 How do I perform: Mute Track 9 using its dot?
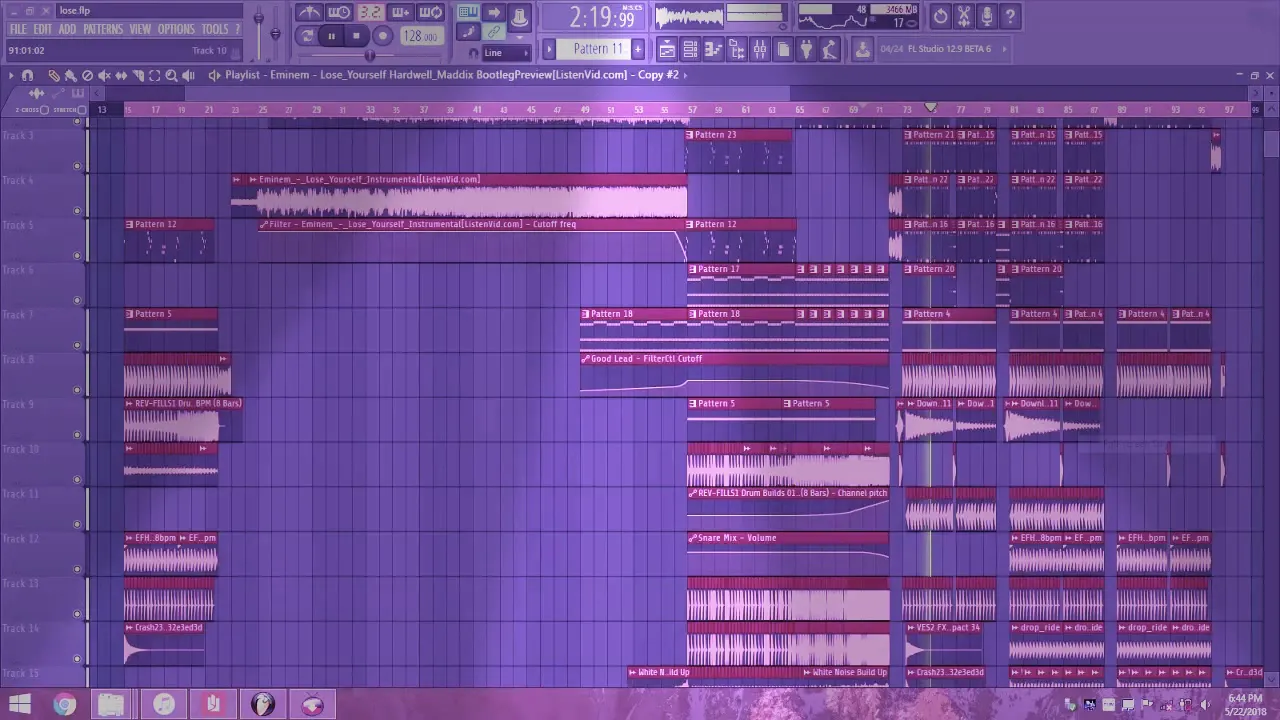(77, 435)
